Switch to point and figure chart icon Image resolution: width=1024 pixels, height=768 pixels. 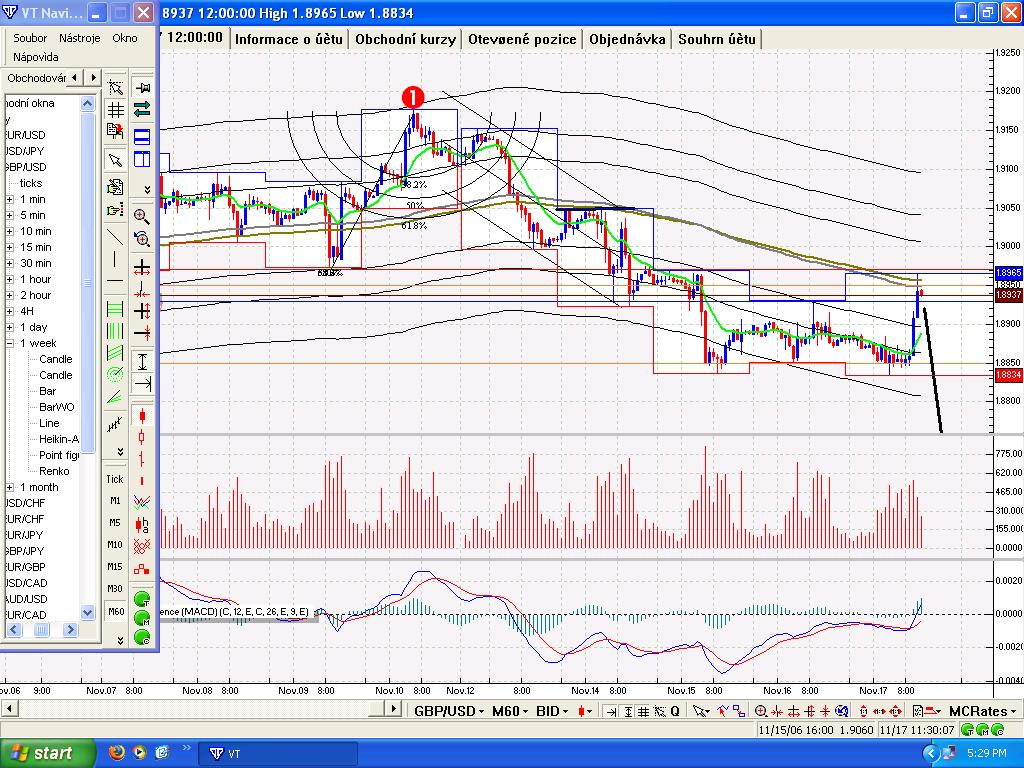point(142,546)
